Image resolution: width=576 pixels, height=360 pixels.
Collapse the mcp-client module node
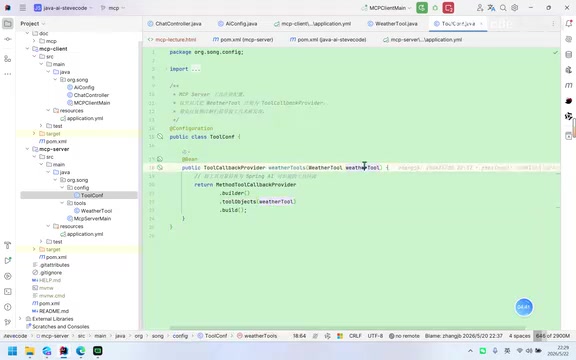(x=27, y=49)
